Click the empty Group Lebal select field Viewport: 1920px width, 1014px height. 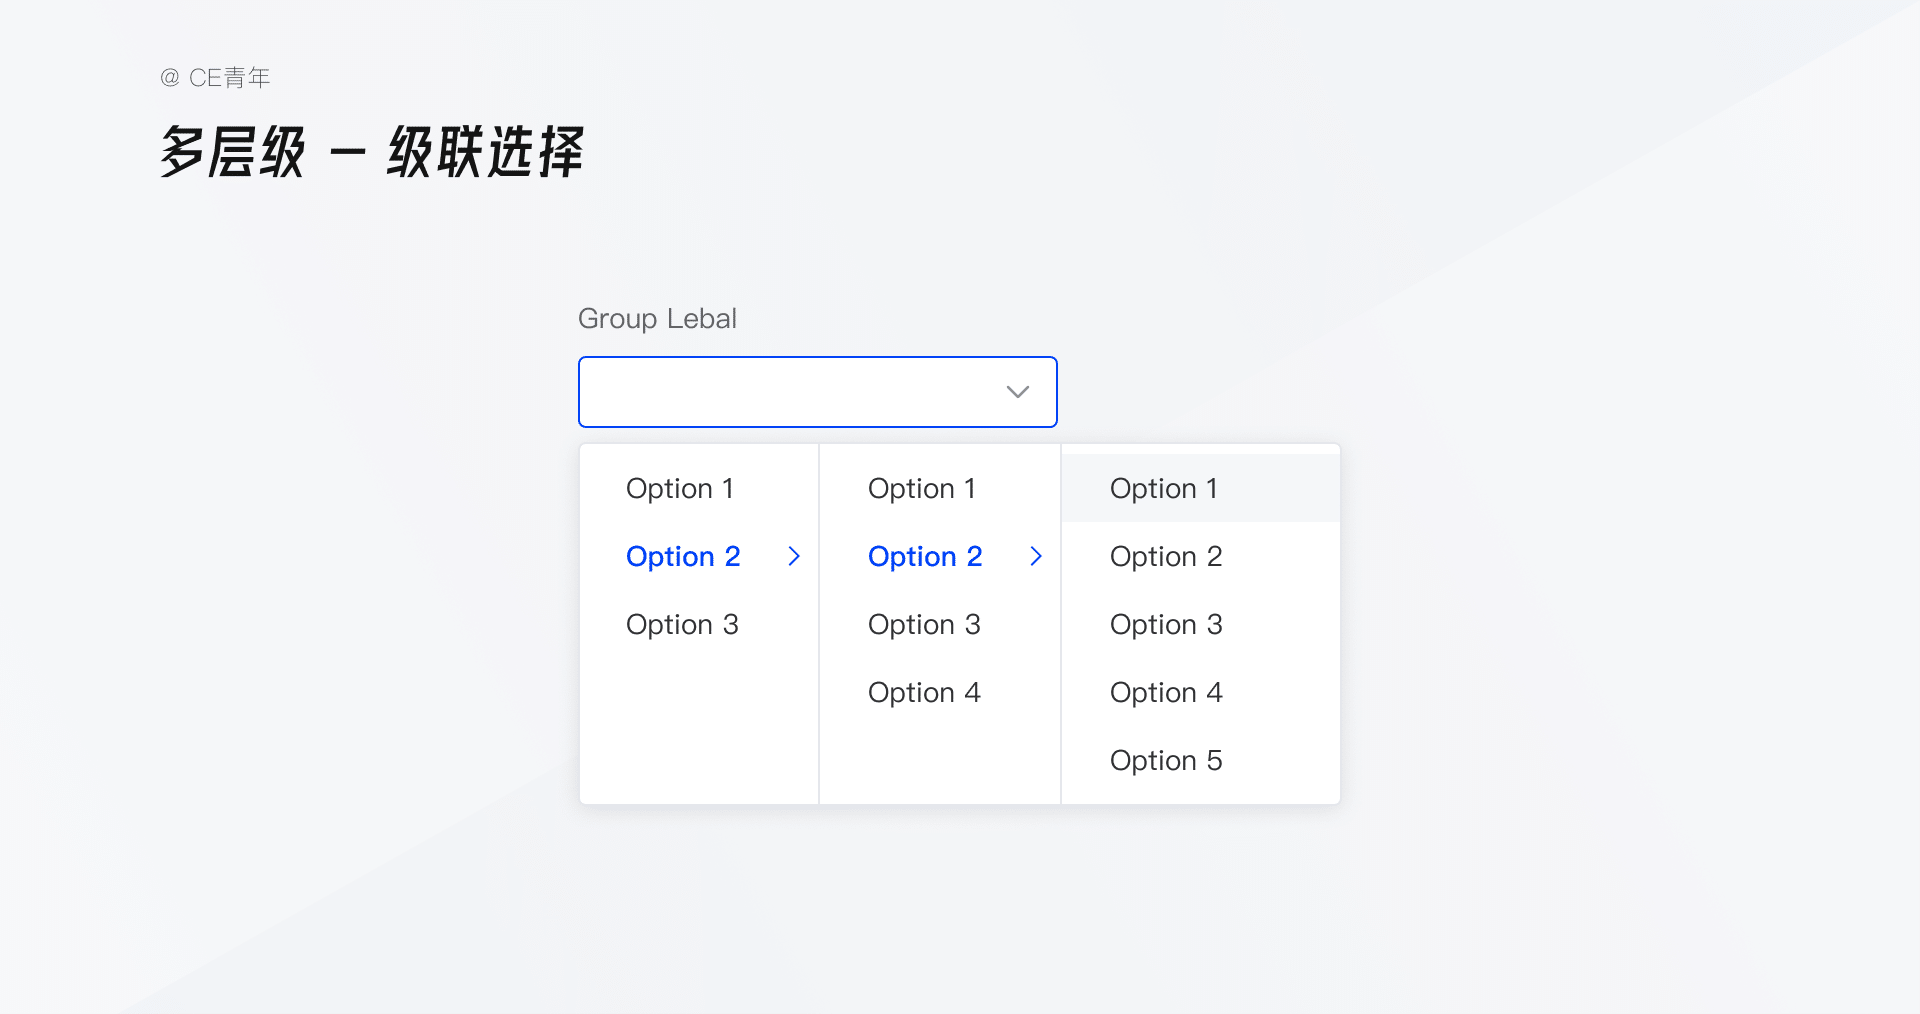[x=790, y=392]
